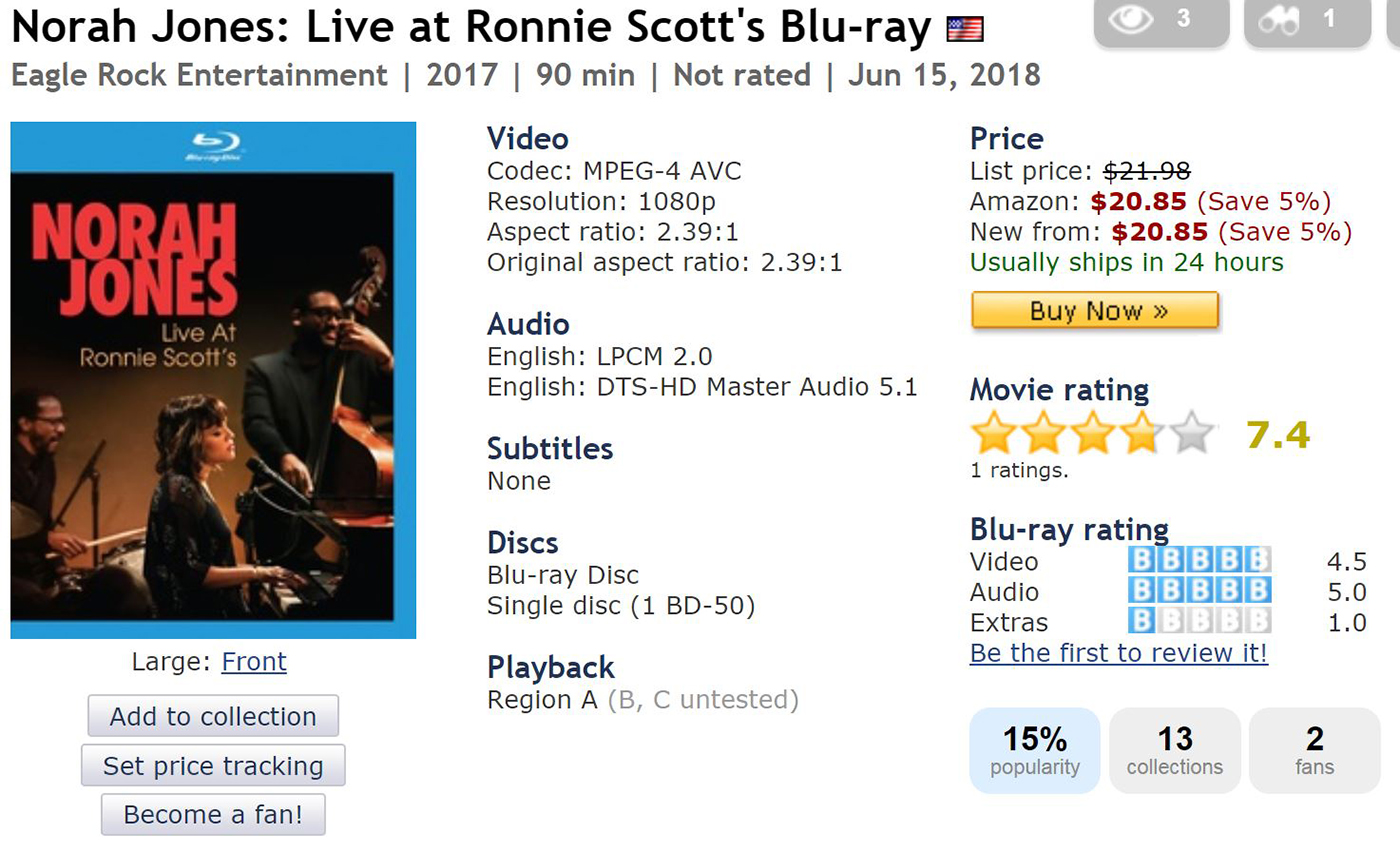Screen dimensions: 1400x852
Task: Click the movie rating gold stars
Action: click(1093, 434)
